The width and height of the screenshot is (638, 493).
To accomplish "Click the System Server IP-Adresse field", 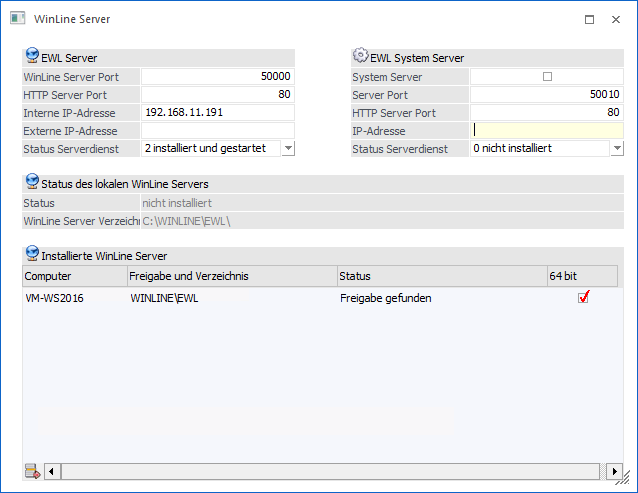I will point(547,130).
